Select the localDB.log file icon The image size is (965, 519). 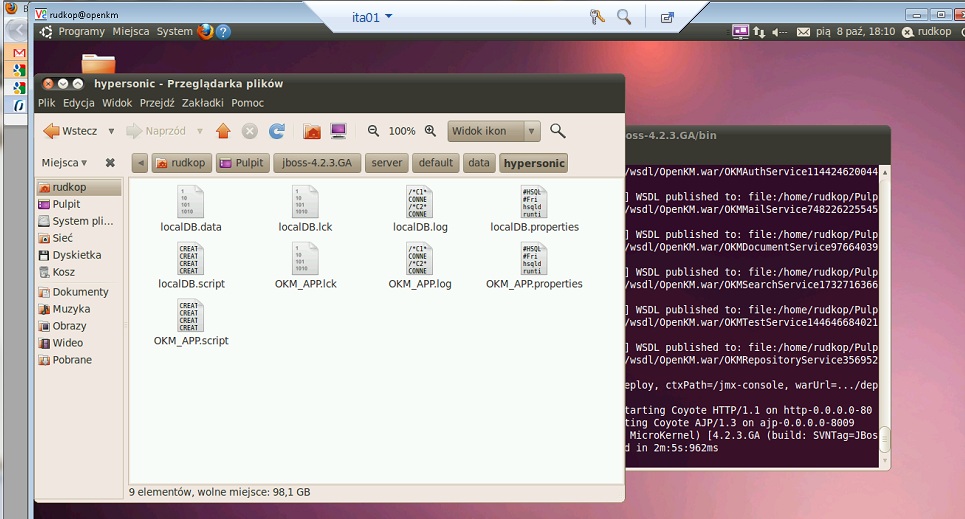point(420,201)
